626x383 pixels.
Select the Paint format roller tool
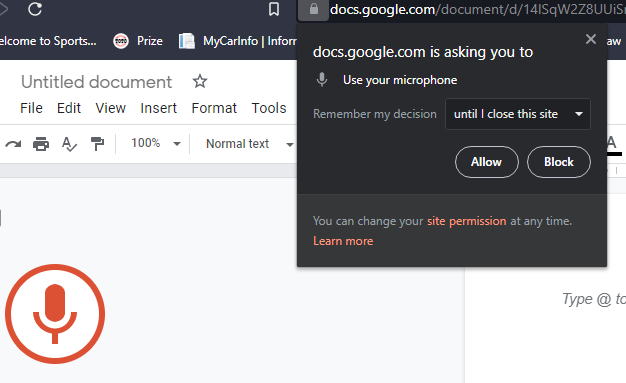97,144
